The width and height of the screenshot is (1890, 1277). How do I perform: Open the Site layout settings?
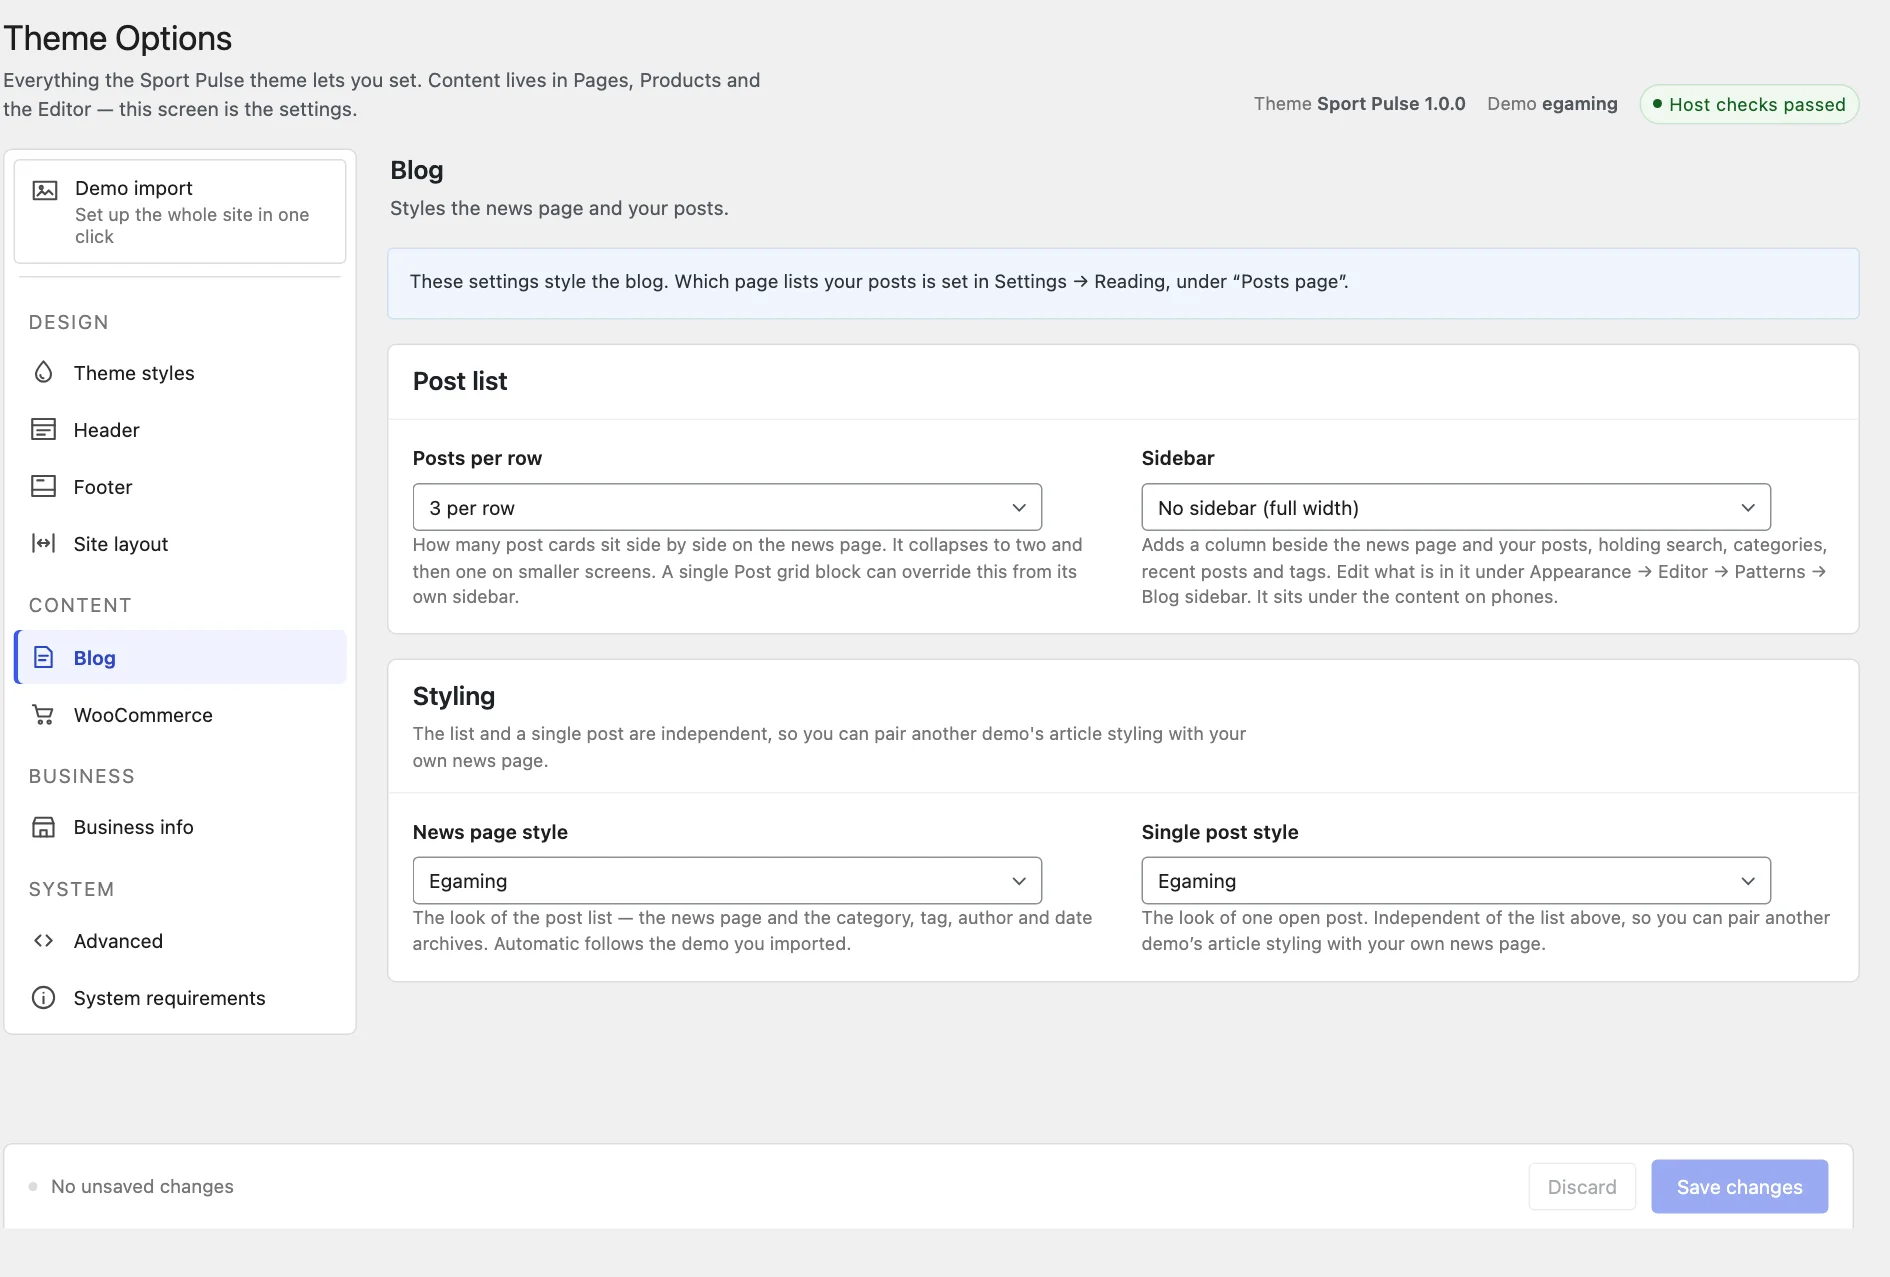(180, 543)
